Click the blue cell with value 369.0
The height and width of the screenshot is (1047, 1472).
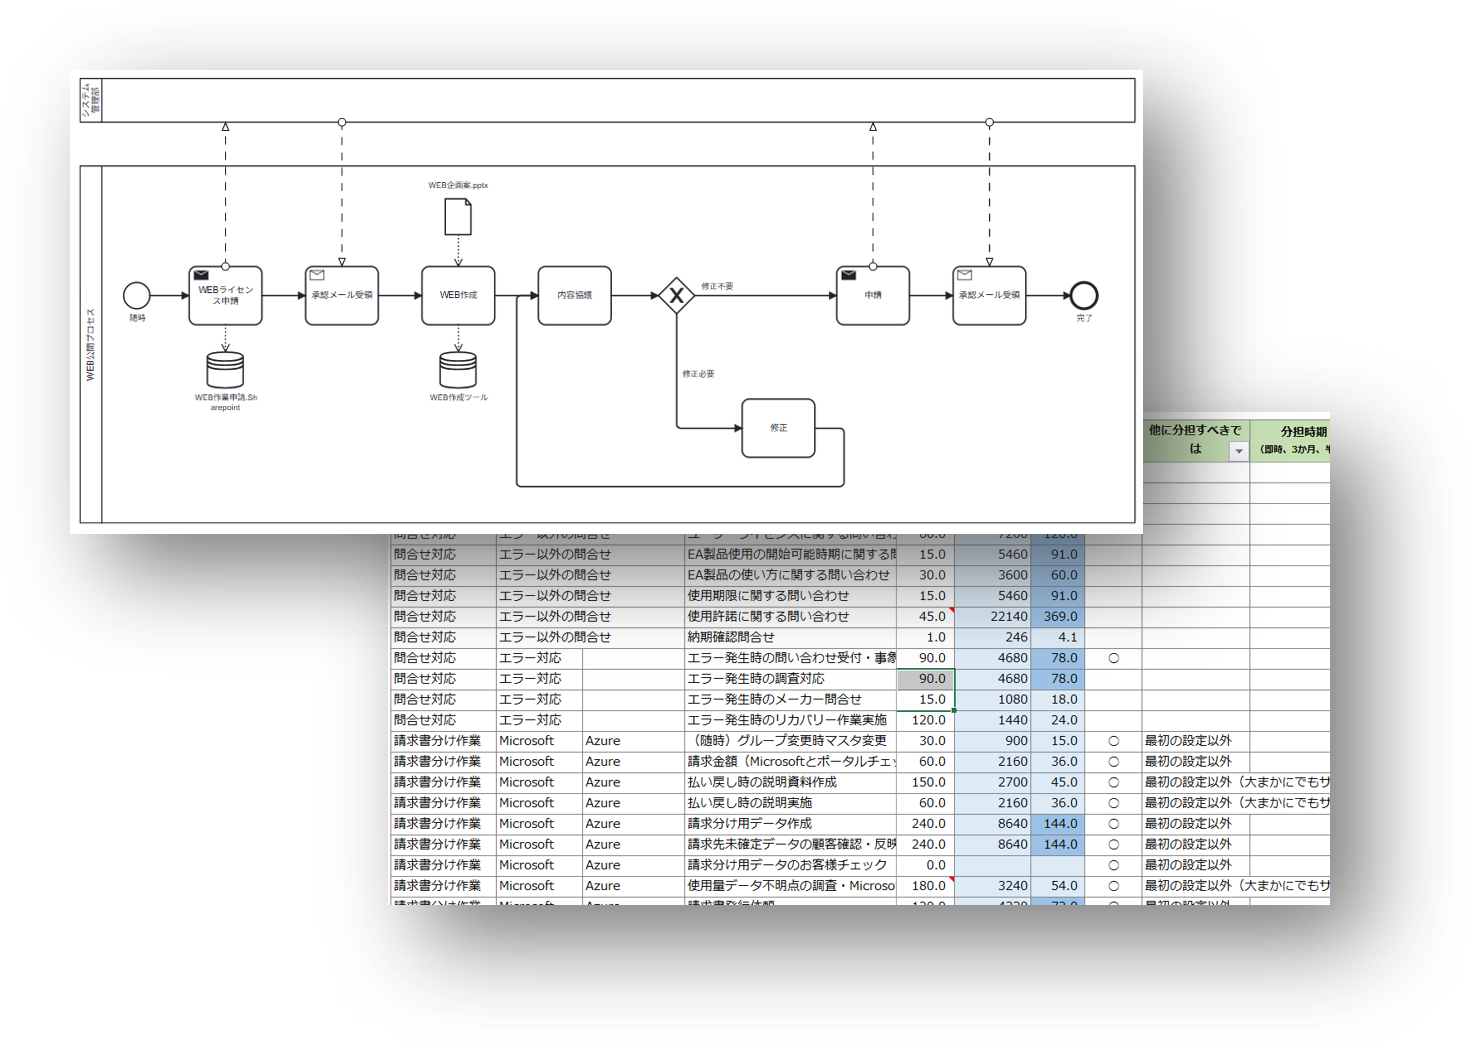[x=1059, y=617]
